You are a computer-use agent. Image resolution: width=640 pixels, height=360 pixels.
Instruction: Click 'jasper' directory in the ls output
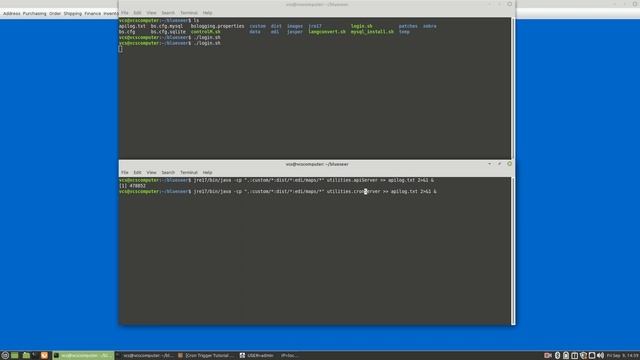coord(295,32)
